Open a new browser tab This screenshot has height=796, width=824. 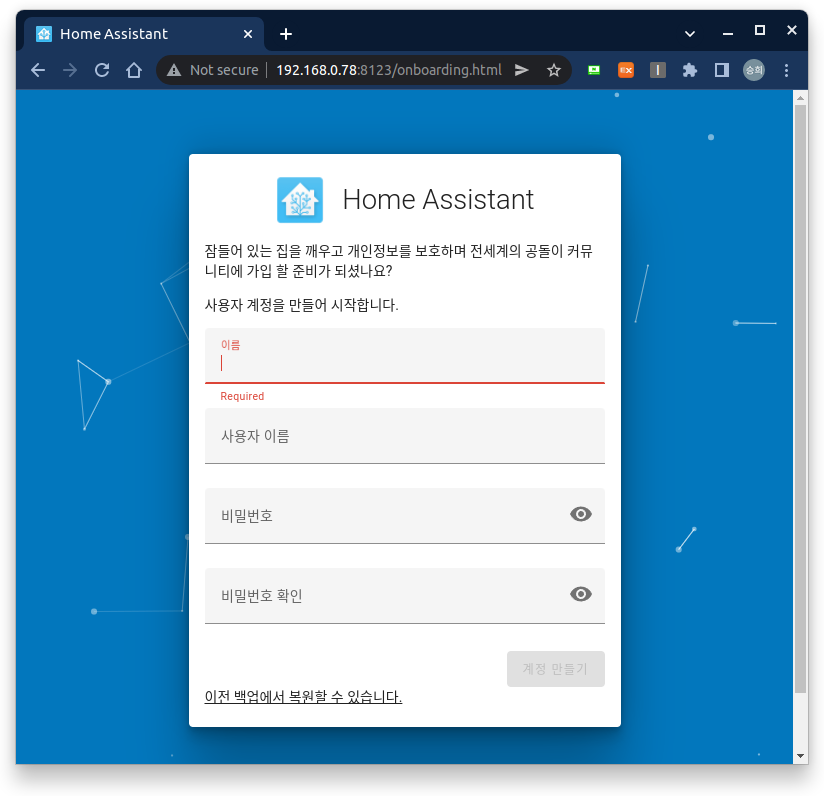point(286,34)
